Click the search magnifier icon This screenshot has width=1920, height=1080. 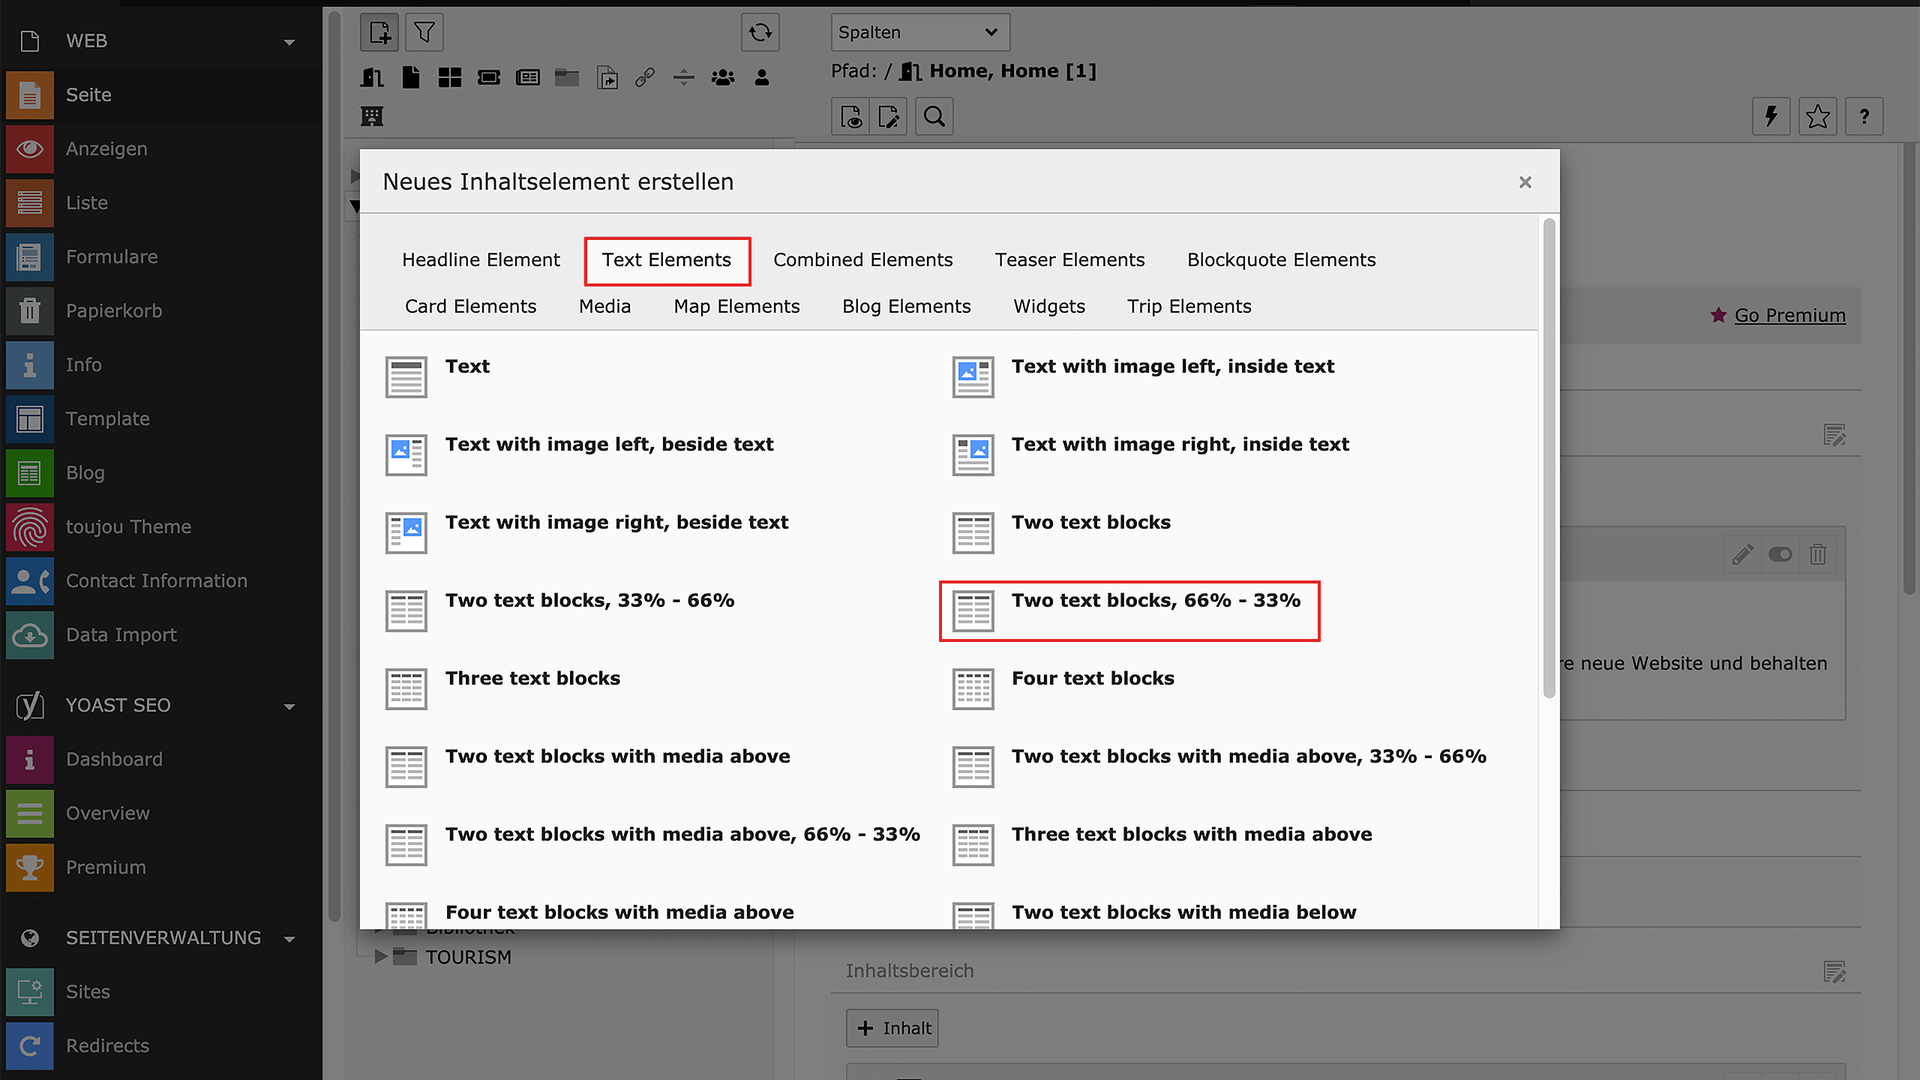click(x=933, y=117)
